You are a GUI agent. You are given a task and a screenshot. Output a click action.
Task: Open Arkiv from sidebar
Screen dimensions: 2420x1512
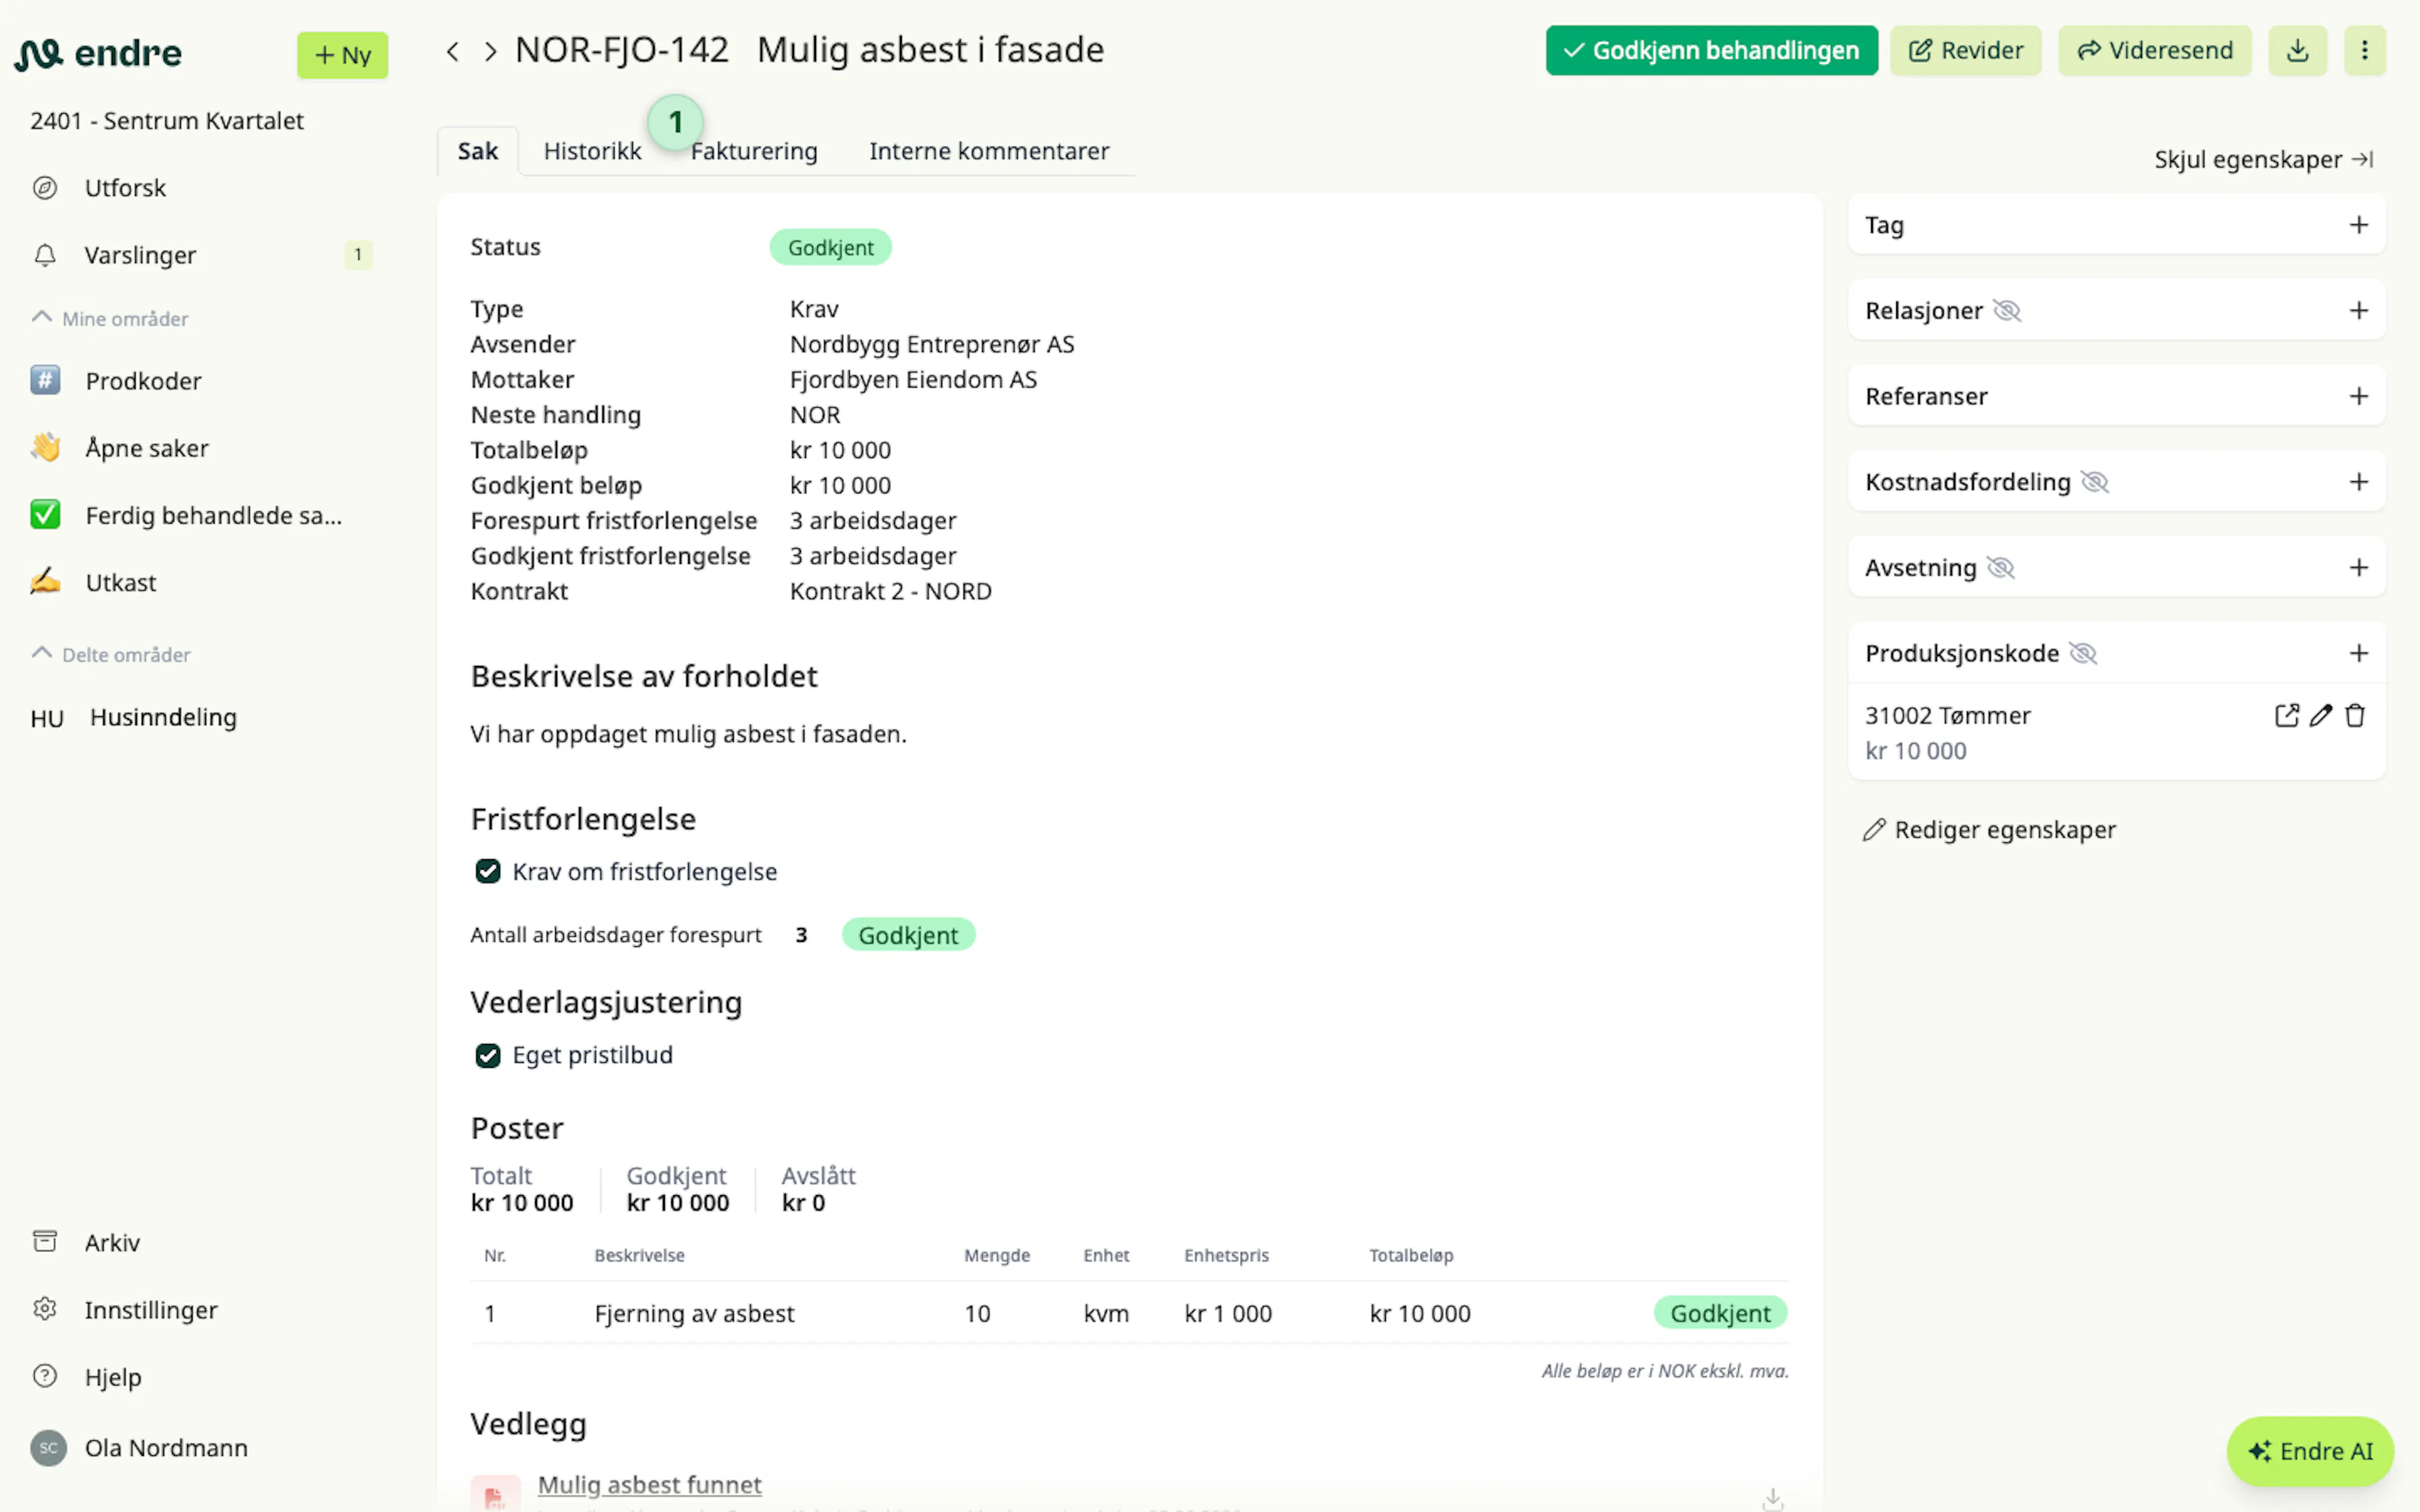tap(112, 1243)
